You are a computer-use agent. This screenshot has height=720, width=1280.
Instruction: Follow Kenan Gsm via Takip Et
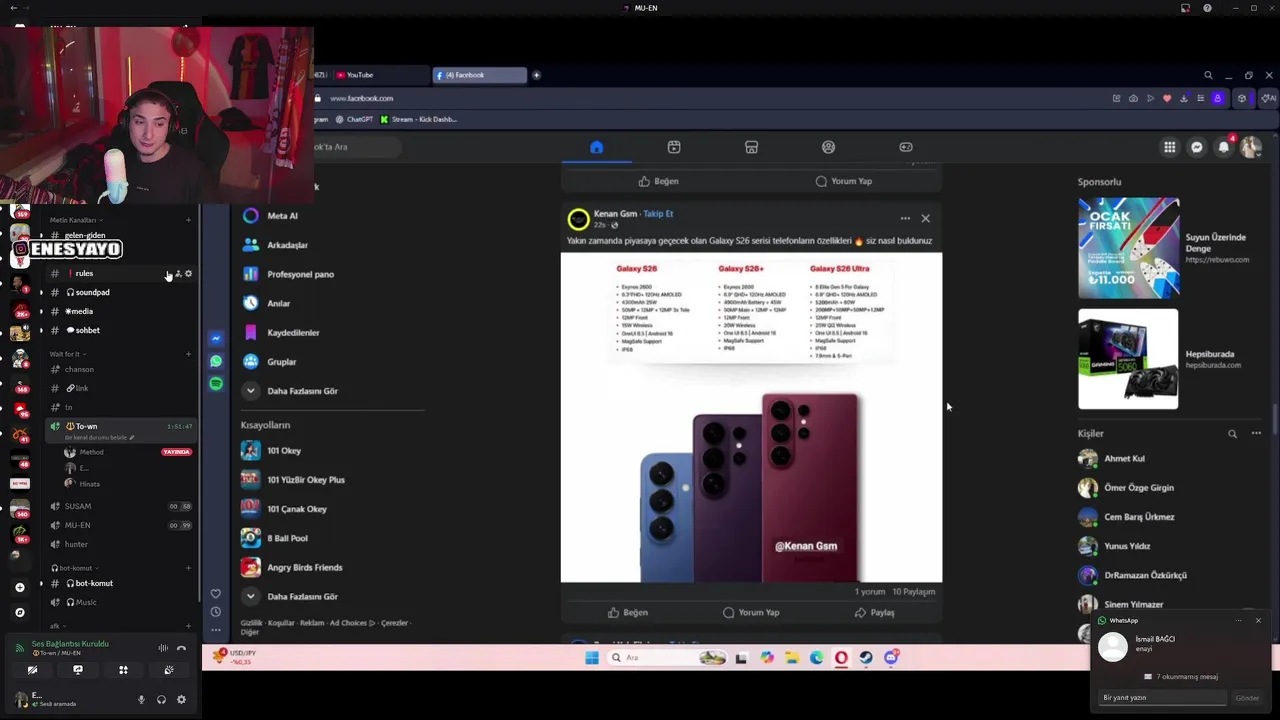pyautogui.click(x=658, y=213)
